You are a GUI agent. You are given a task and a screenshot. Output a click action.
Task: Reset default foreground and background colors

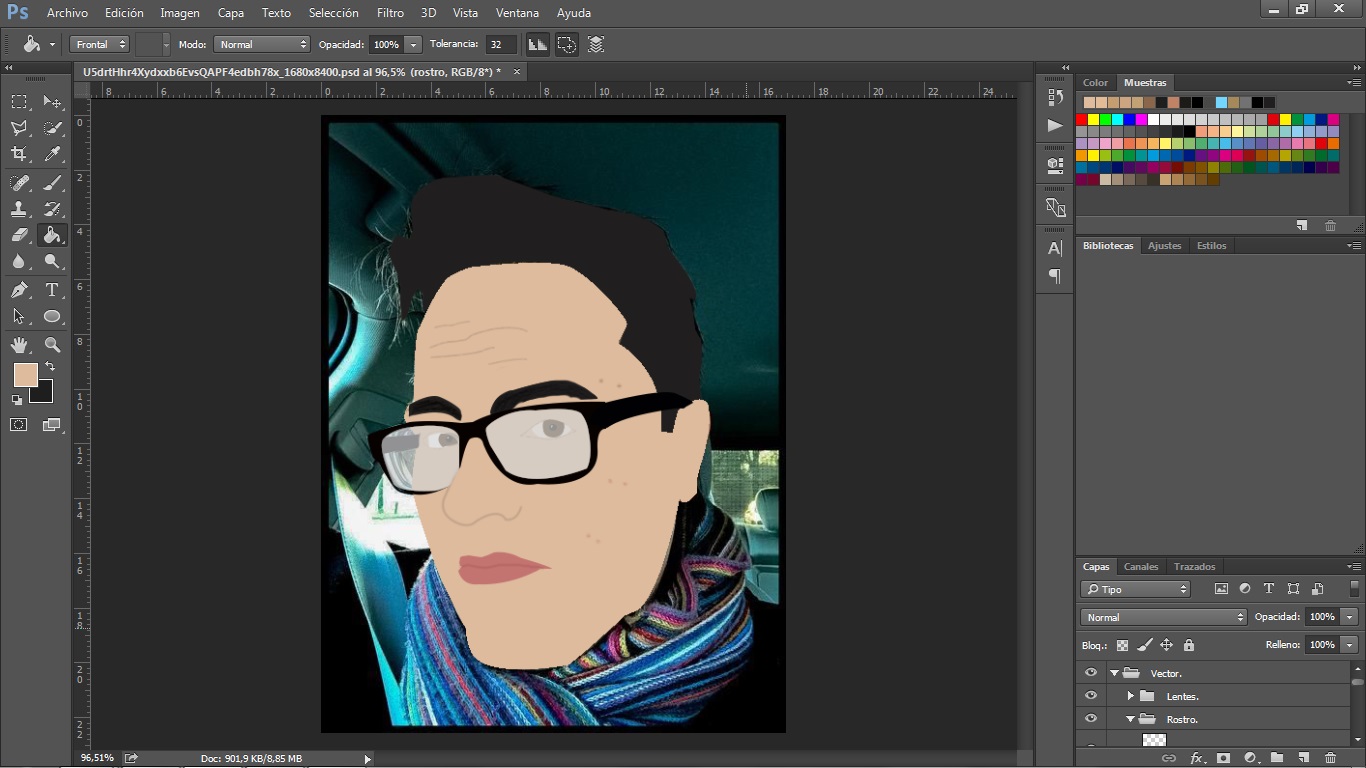tap(17, 399)
